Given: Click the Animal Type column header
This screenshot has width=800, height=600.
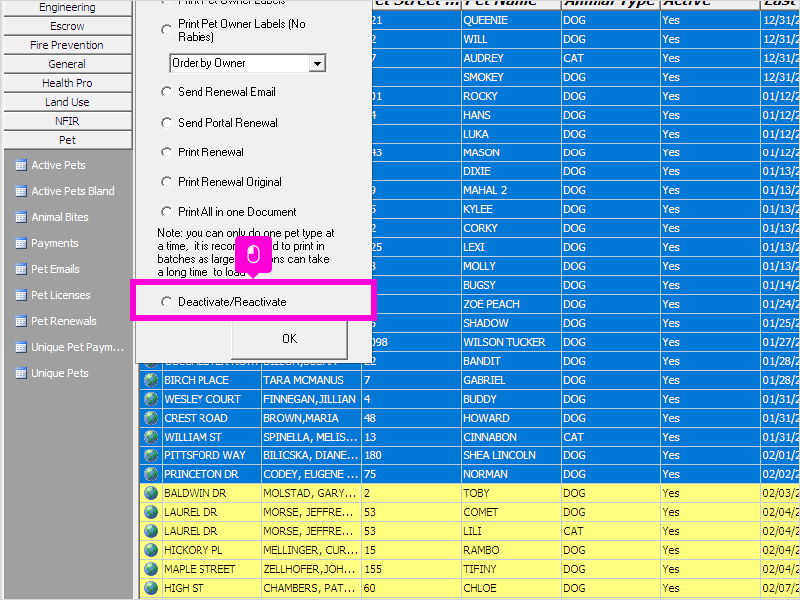Looking at the screenshot, I should point(611,4).
